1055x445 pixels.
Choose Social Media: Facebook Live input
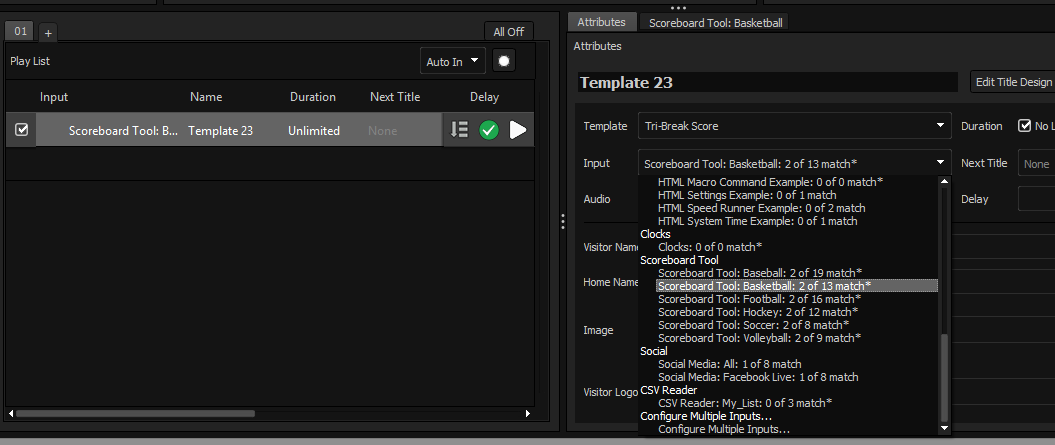[x=757, y=377]
